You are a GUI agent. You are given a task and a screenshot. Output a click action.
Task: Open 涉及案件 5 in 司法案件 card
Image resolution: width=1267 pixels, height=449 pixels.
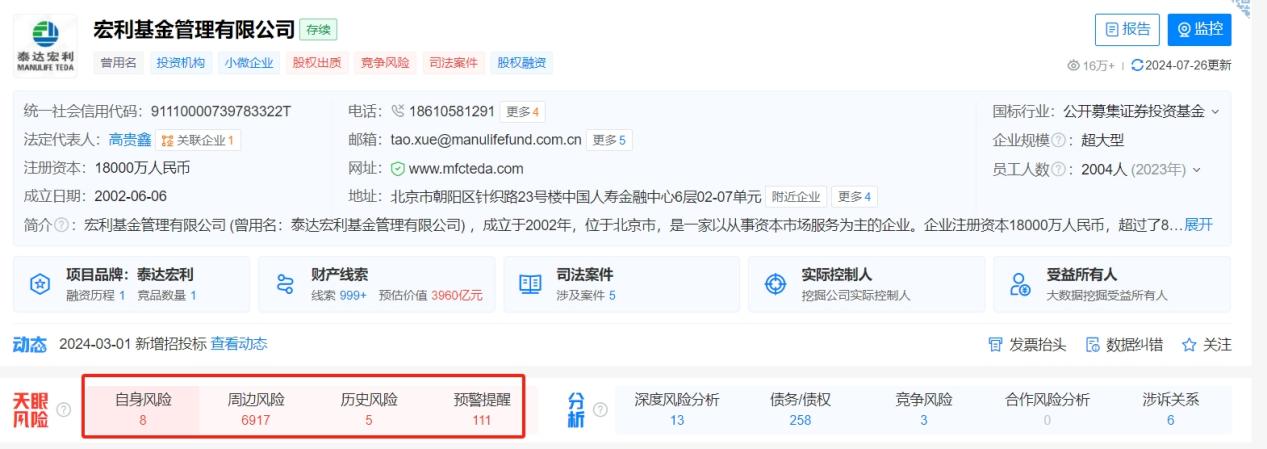586,295
